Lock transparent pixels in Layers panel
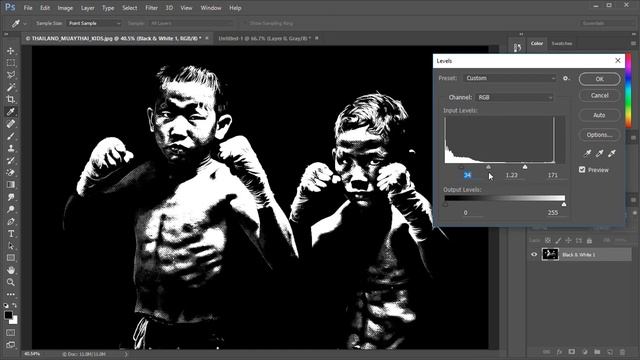Screen dimensions: 640x360 pyautogui.click(x=548, y=240)
